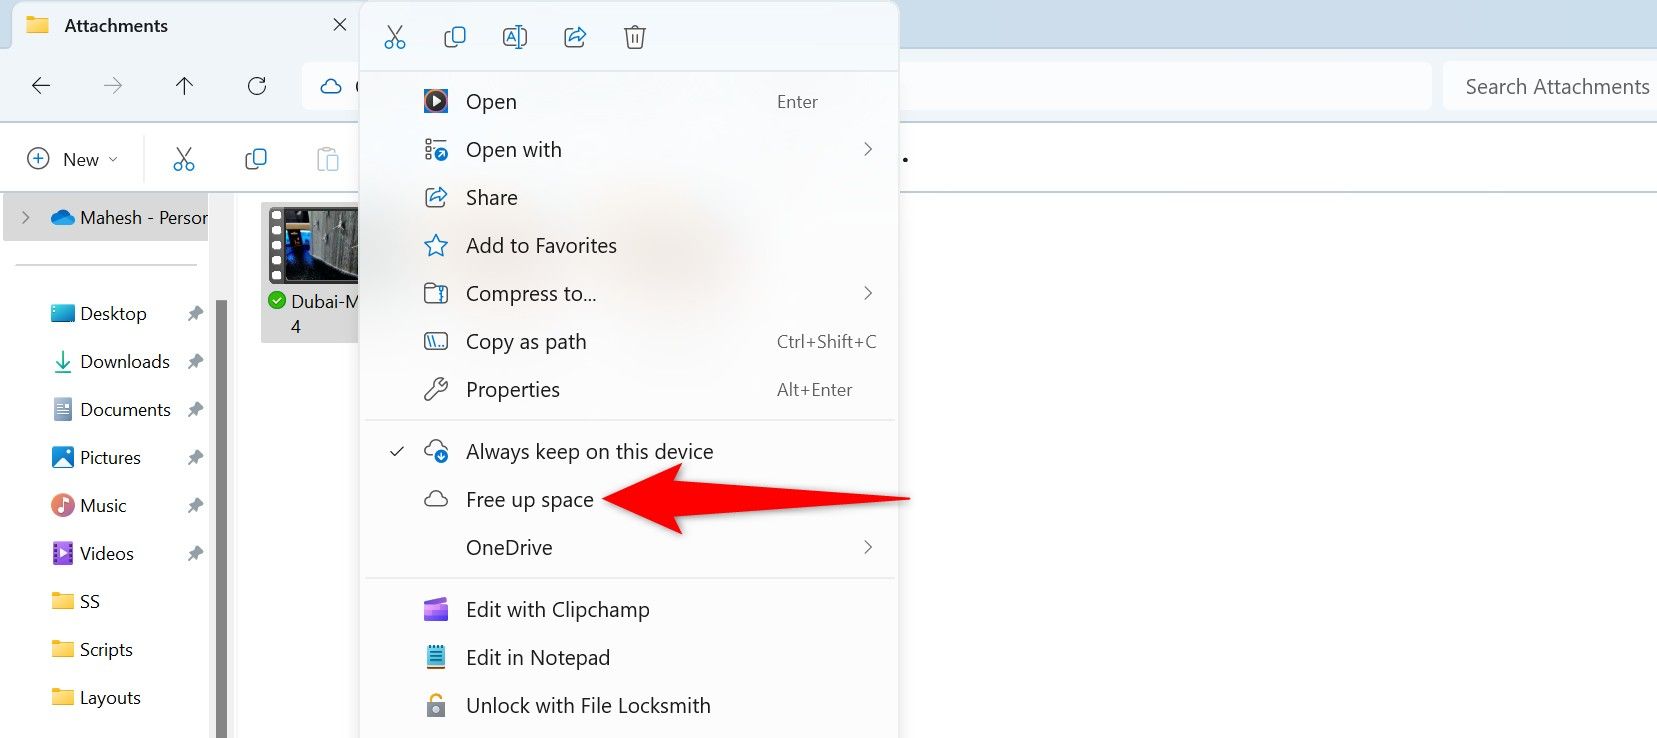The image size is (1657, 738).
Task: Choose Unlock with File Locksmith
Action: (x=630, y=705)
